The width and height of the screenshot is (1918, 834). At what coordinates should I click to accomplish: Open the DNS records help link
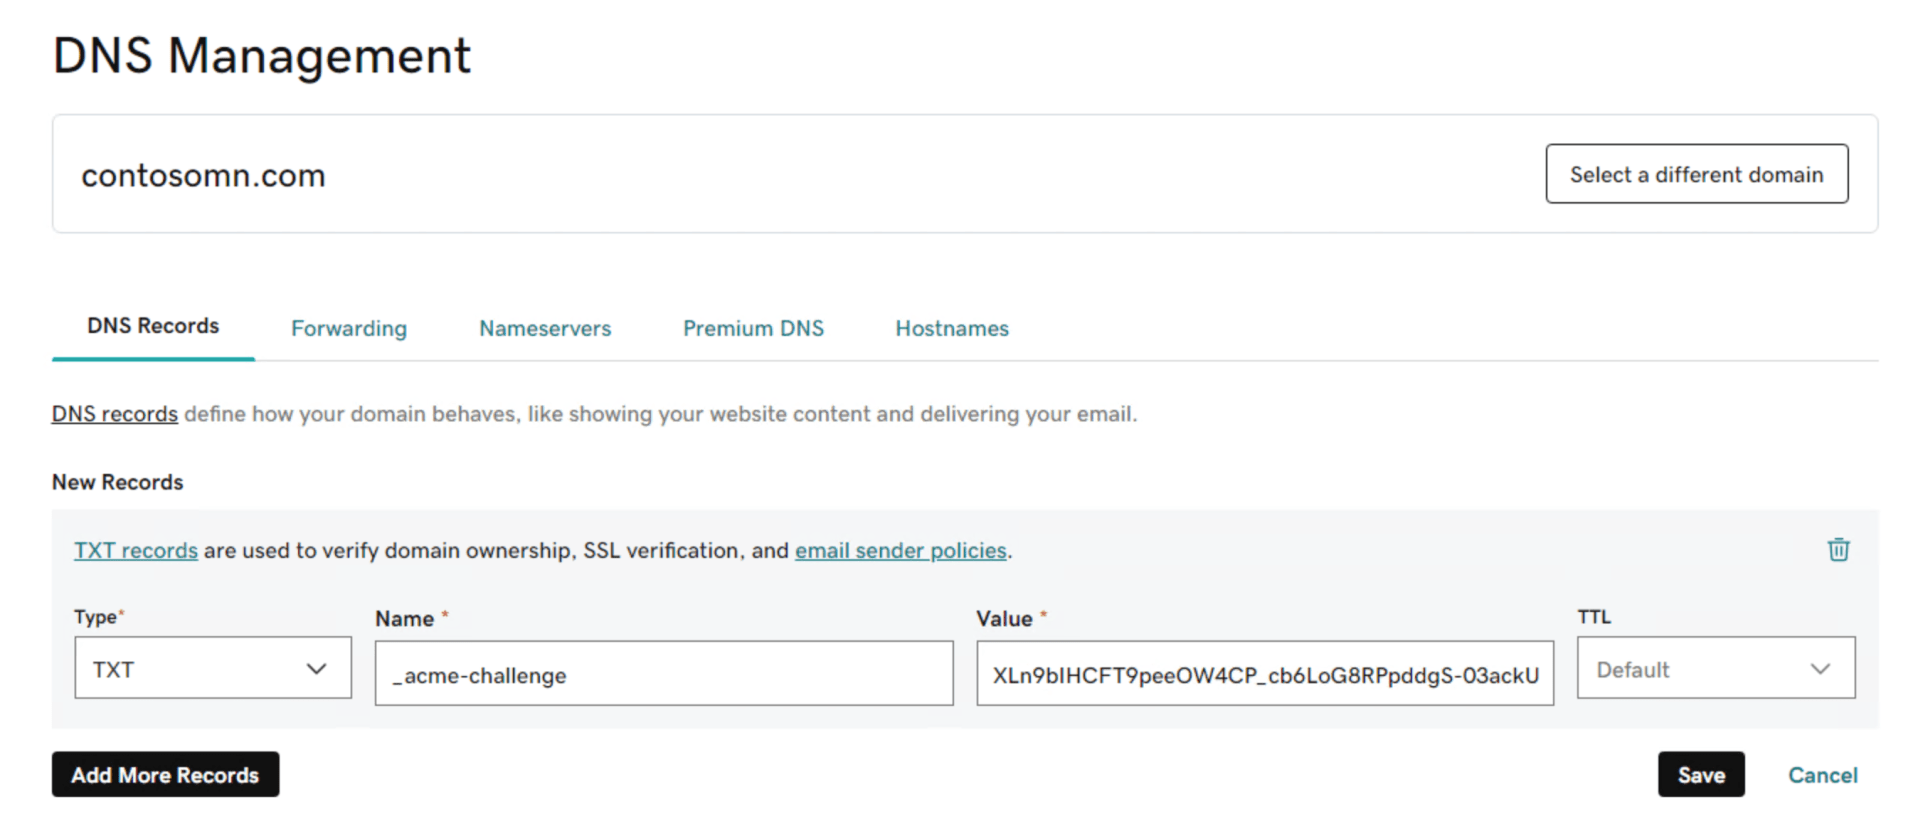115,414
